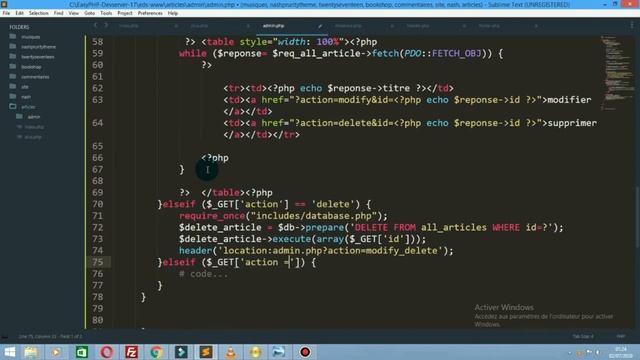The width and height of the screenshot is (640, 360).
Task: Show hidden system tray icons
Action: 570,353
